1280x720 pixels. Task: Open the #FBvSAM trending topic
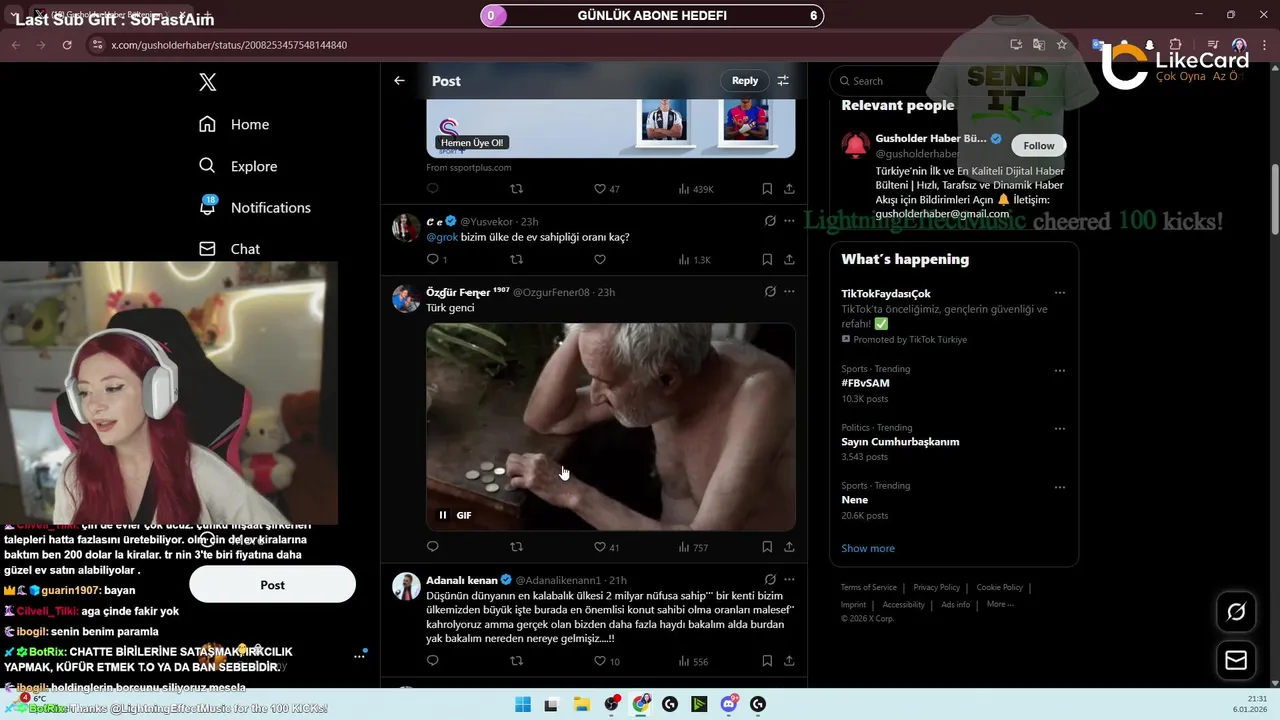coord(865,383)
